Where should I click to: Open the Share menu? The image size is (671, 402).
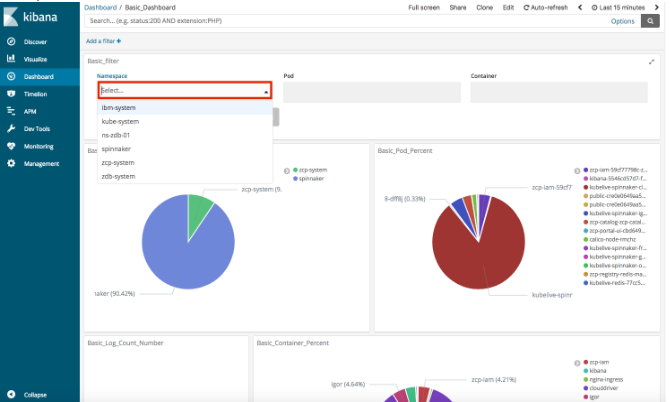click(x=457, y=7)
